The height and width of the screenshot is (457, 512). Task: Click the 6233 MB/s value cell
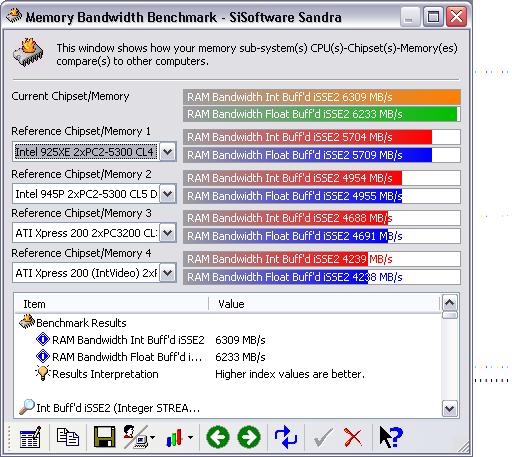click(x=240, y=357)
